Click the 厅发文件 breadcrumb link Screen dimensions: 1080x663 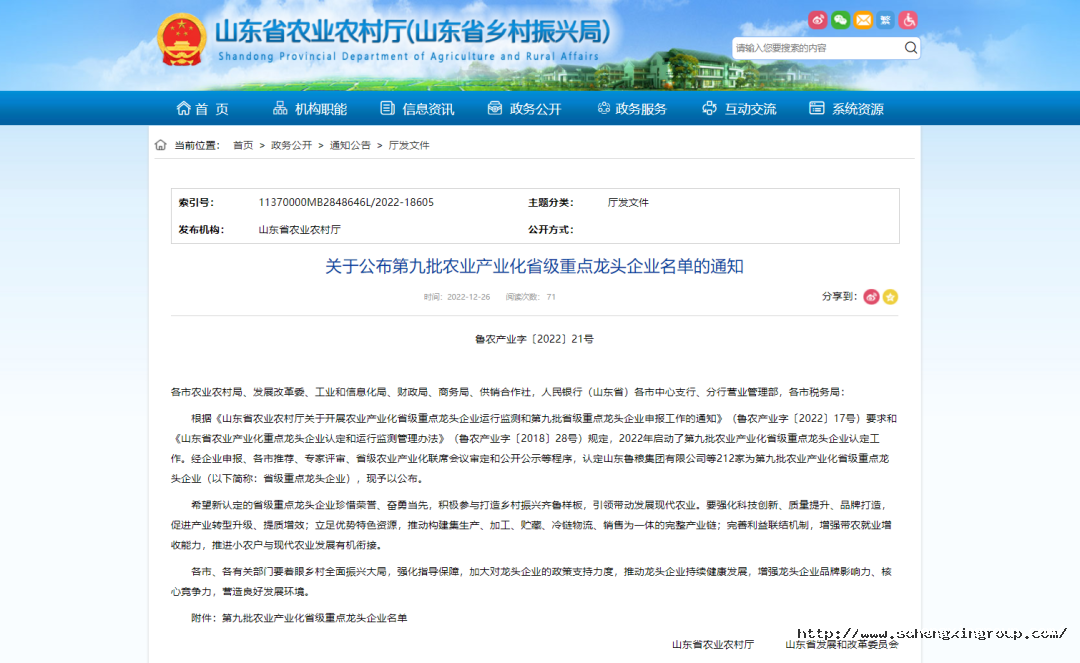point(409,145)
